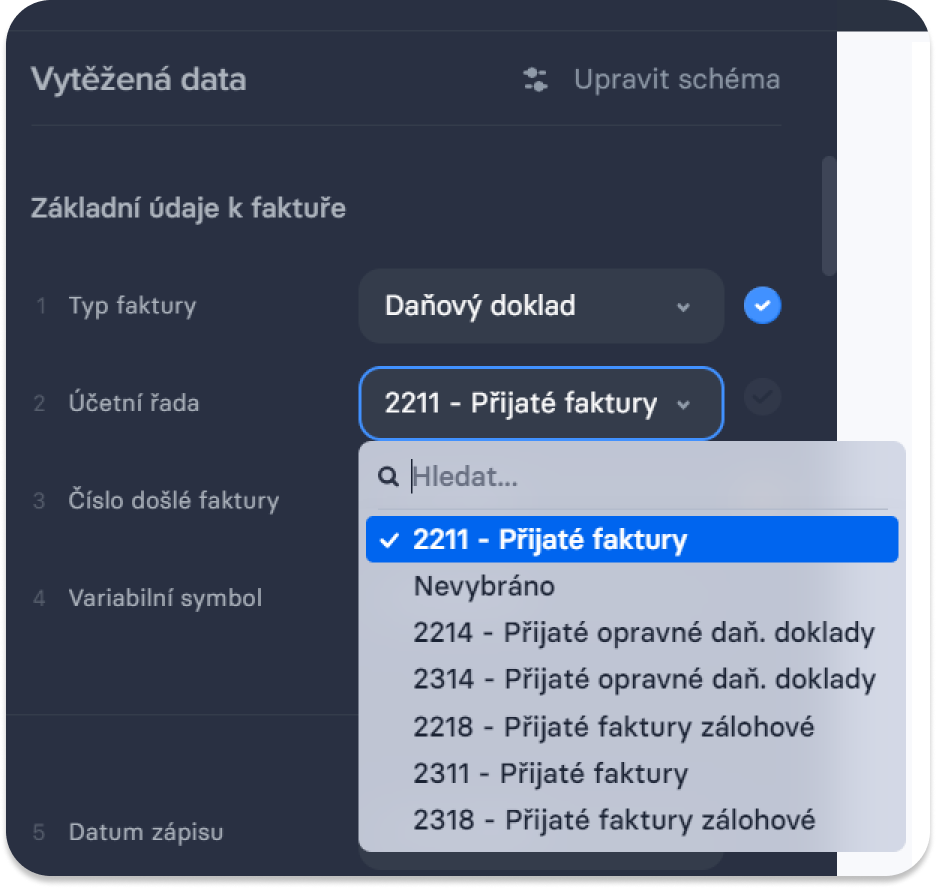Toggle blue confirmation check for Typ faktury
The image size is (936, 888).
[x=762, y=306]
